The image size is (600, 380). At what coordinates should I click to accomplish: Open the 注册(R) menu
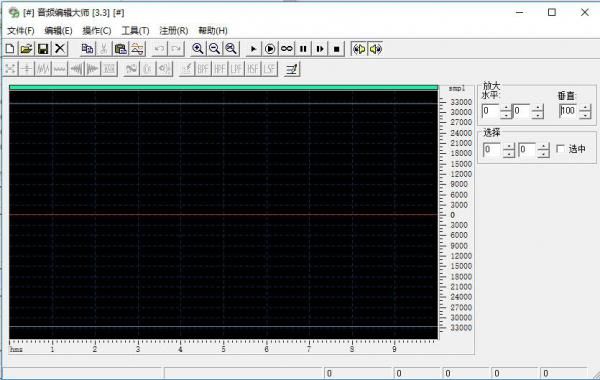click(174, 31)
